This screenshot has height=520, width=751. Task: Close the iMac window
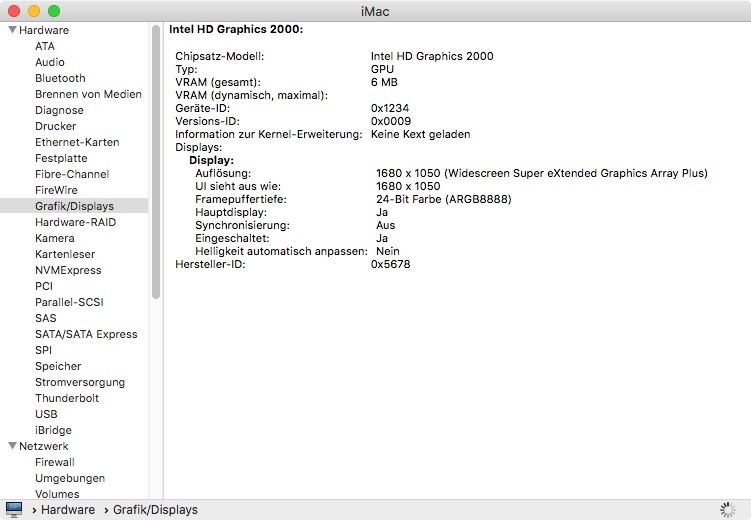click(x=13, y=10)
